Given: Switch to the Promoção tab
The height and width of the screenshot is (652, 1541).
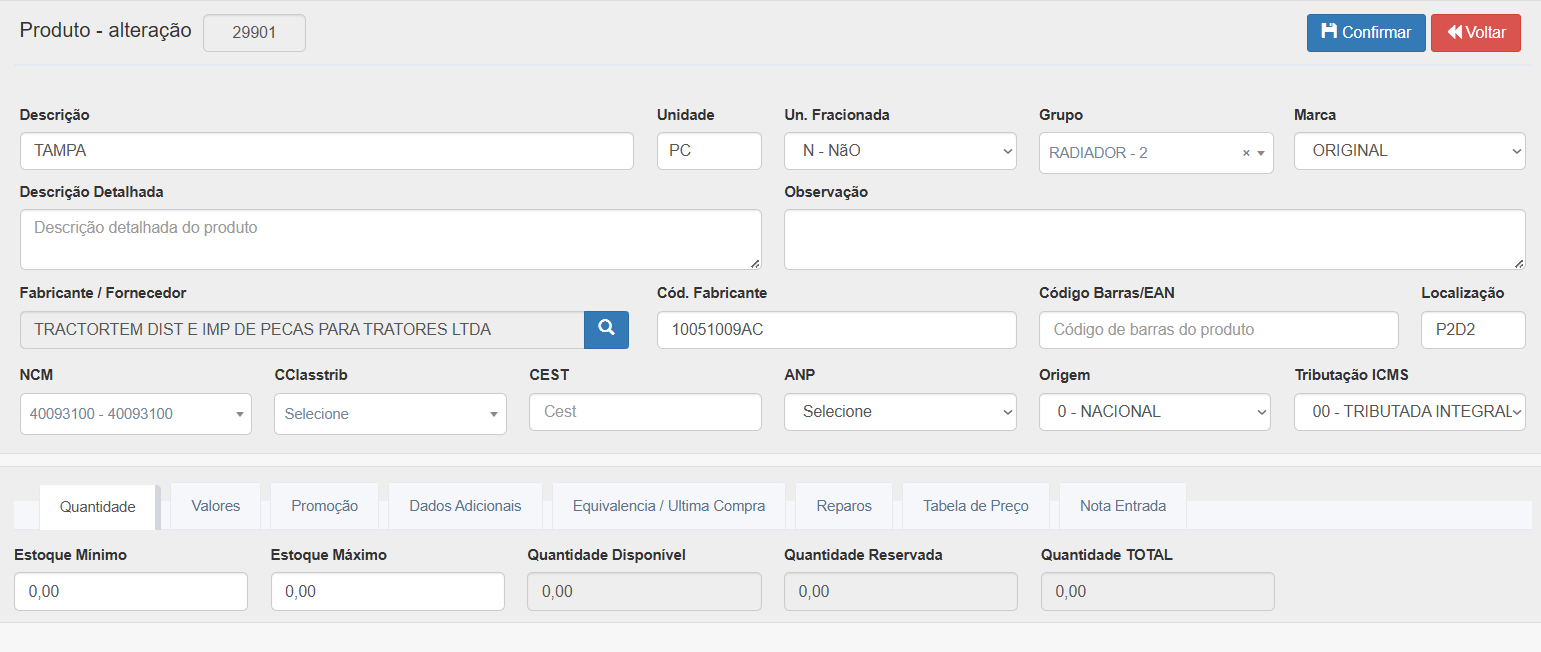Looking at the screenshot, I should [325, 506].
